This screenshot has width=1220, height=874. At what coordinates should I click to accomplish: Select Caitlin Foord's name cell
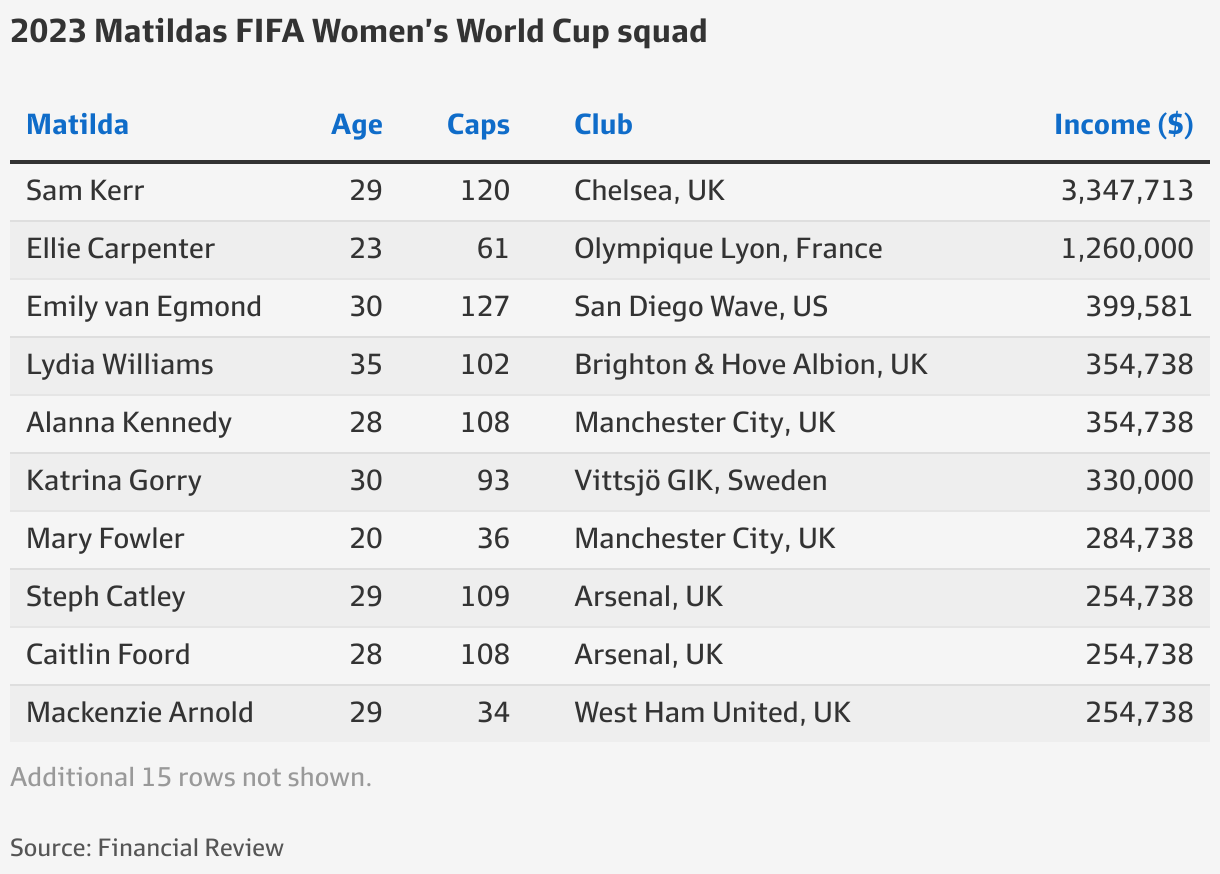[108, 654]
